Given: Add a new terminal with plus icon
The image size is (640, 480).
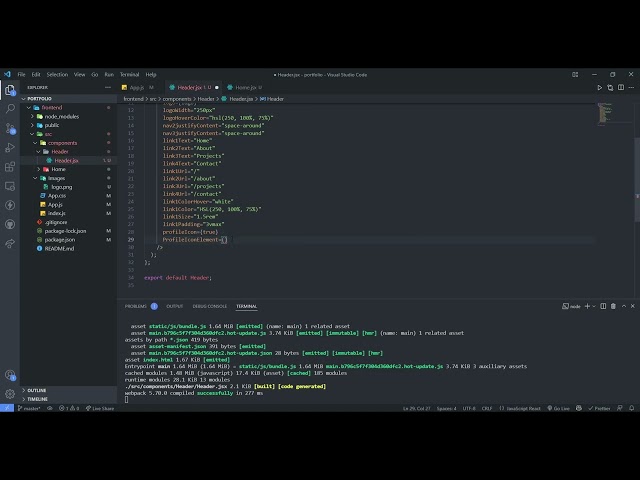Looking at the screenshot, I should click(x=587, y=306).
